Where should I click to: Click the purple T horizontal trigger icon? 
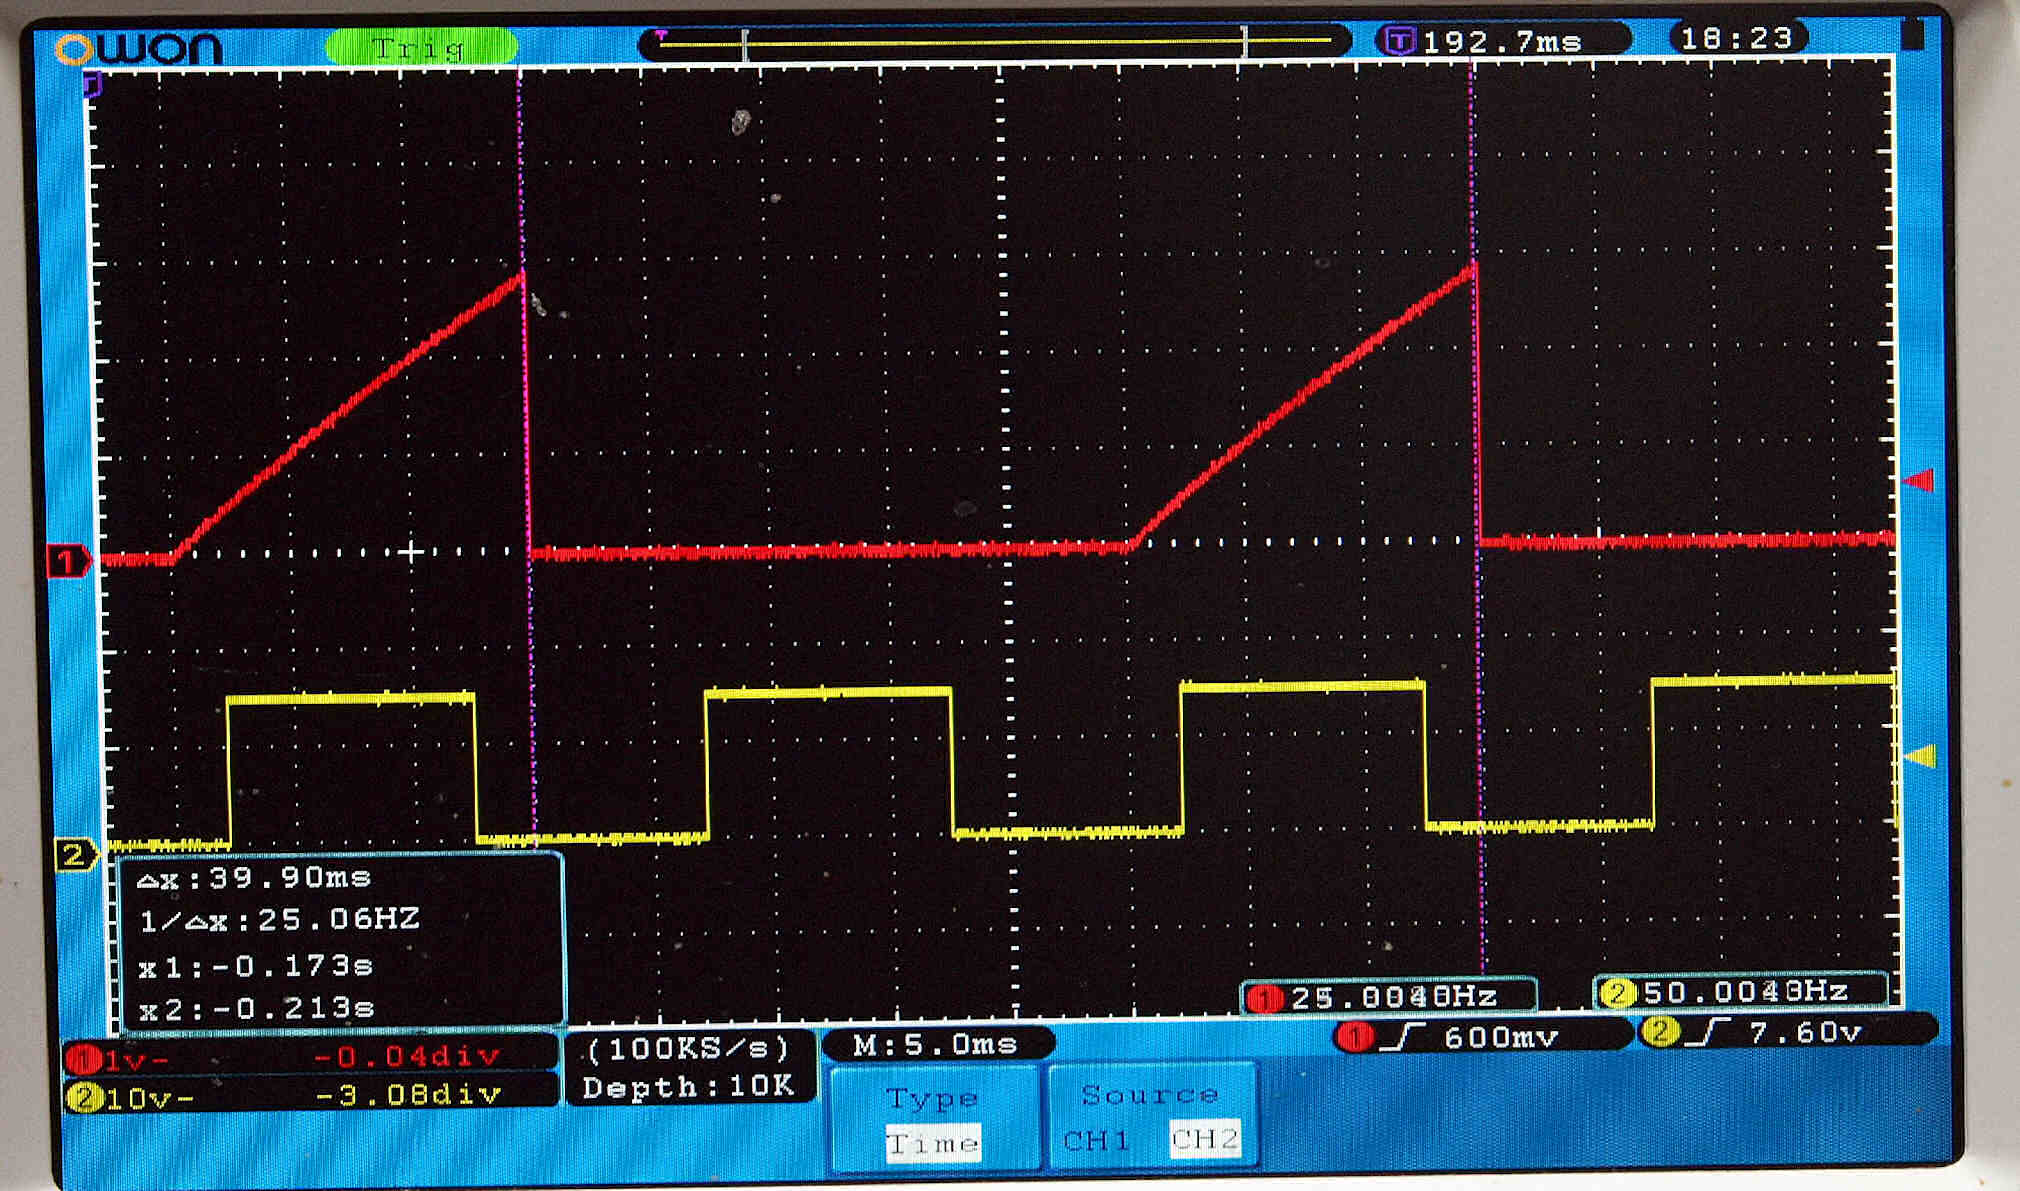click(1399, 41)
